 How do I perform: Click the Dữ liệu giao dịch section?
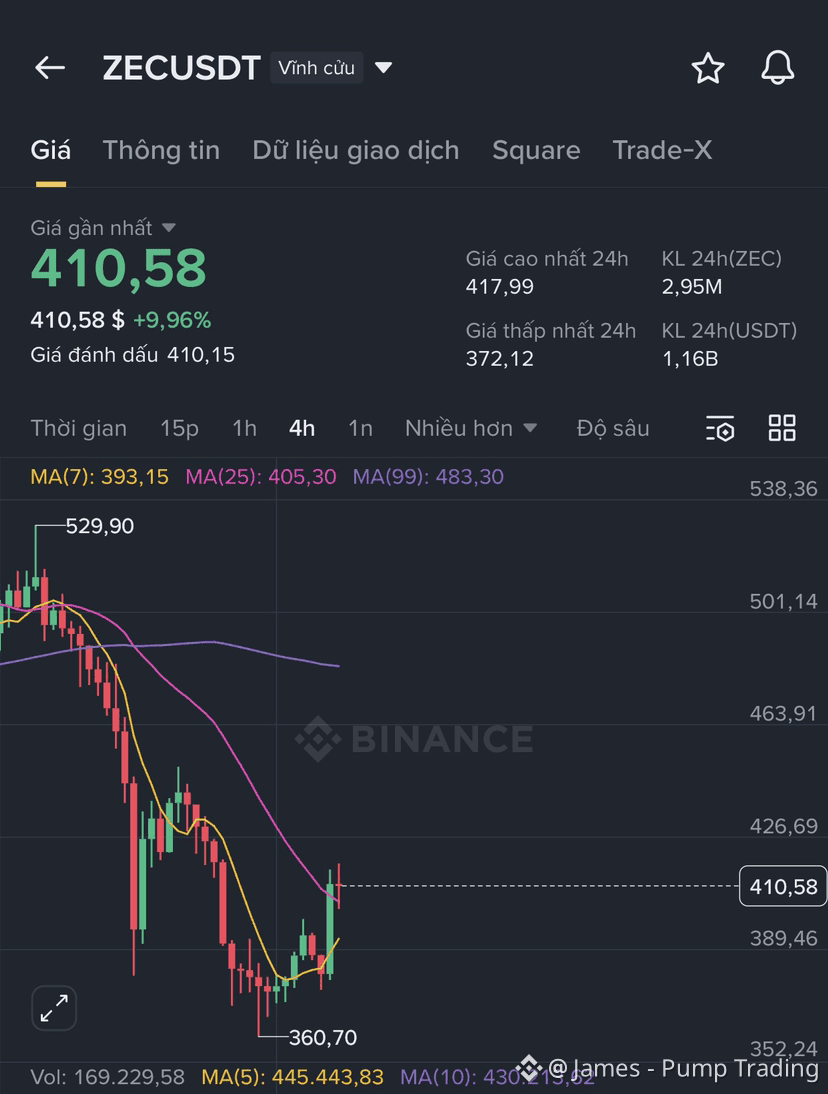[x=355, y=150]
